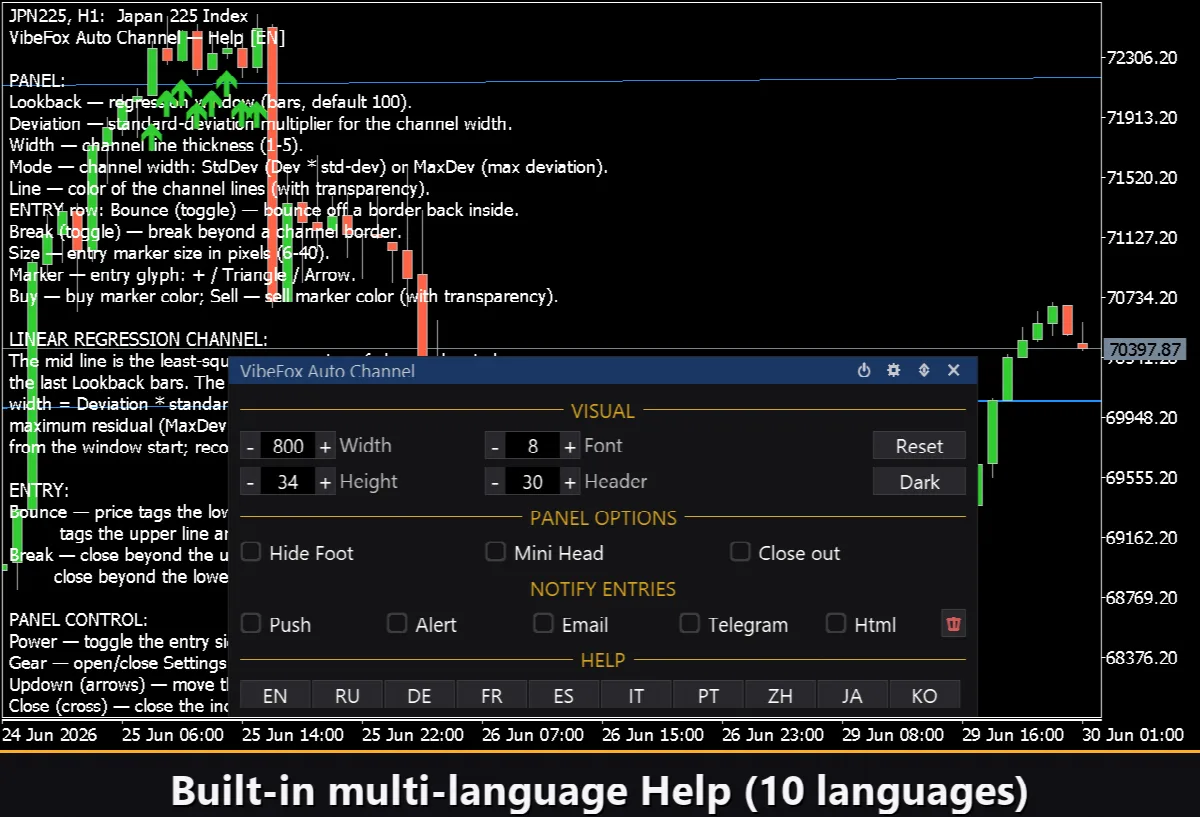Click the Header field showing 30
The width and height of the screenshot is (1200, 817).
click(533, 482)
